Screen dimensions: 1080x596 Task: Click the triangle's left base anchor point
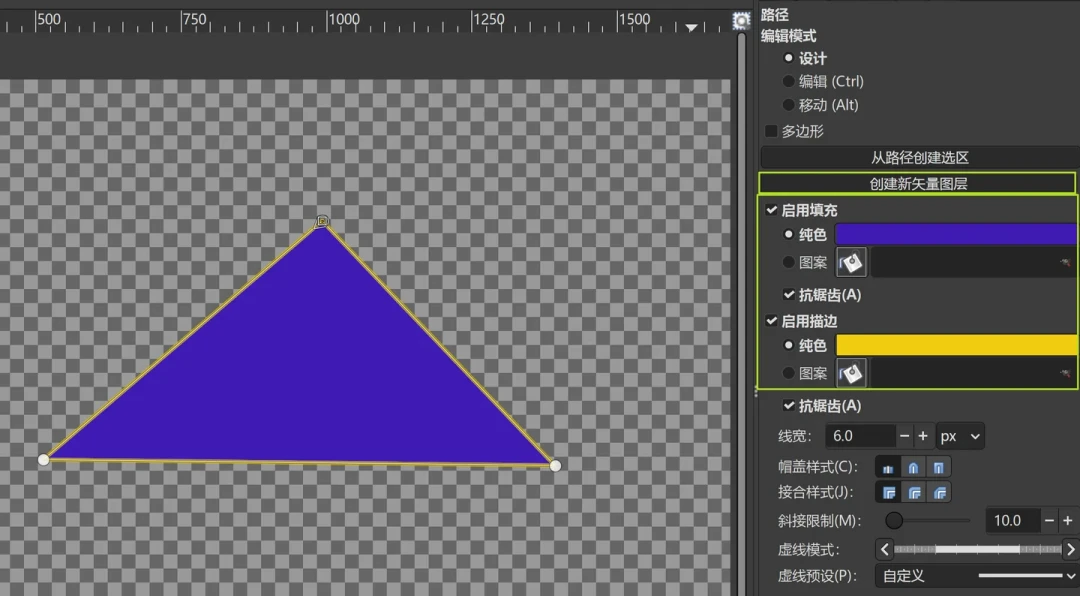tap(43, 460)
